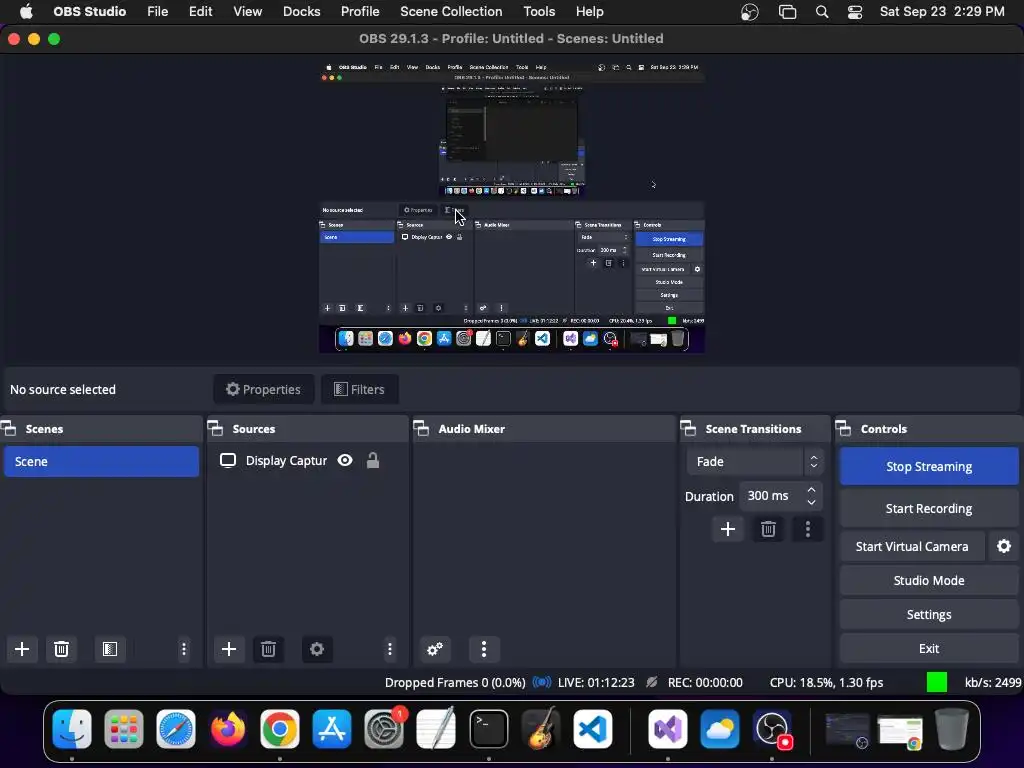Open scene filters icon in Scenes dock
The width and height of the screenshot is (1024, 768).
pos(110,648)
